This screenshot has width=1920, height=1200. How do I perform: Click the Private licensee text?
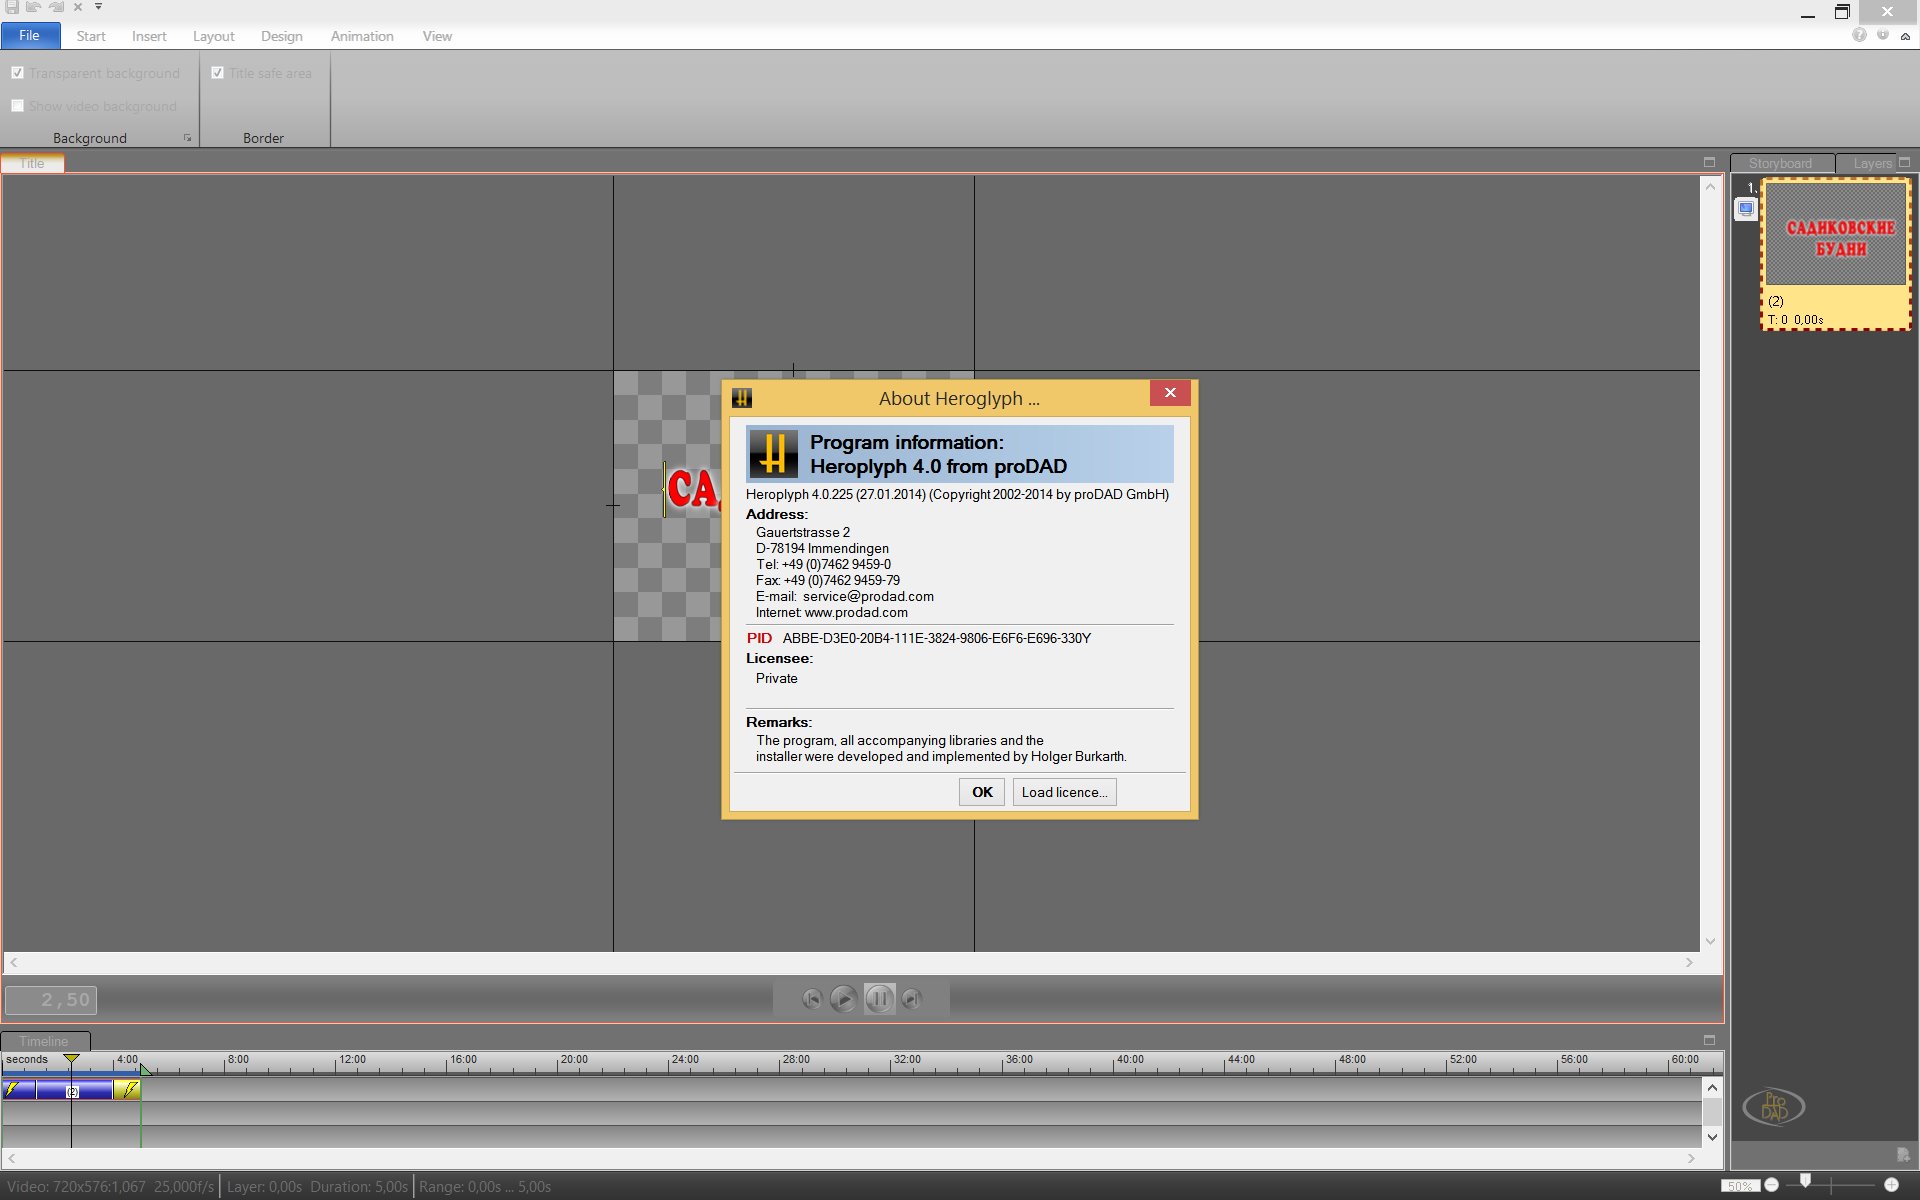777,678
